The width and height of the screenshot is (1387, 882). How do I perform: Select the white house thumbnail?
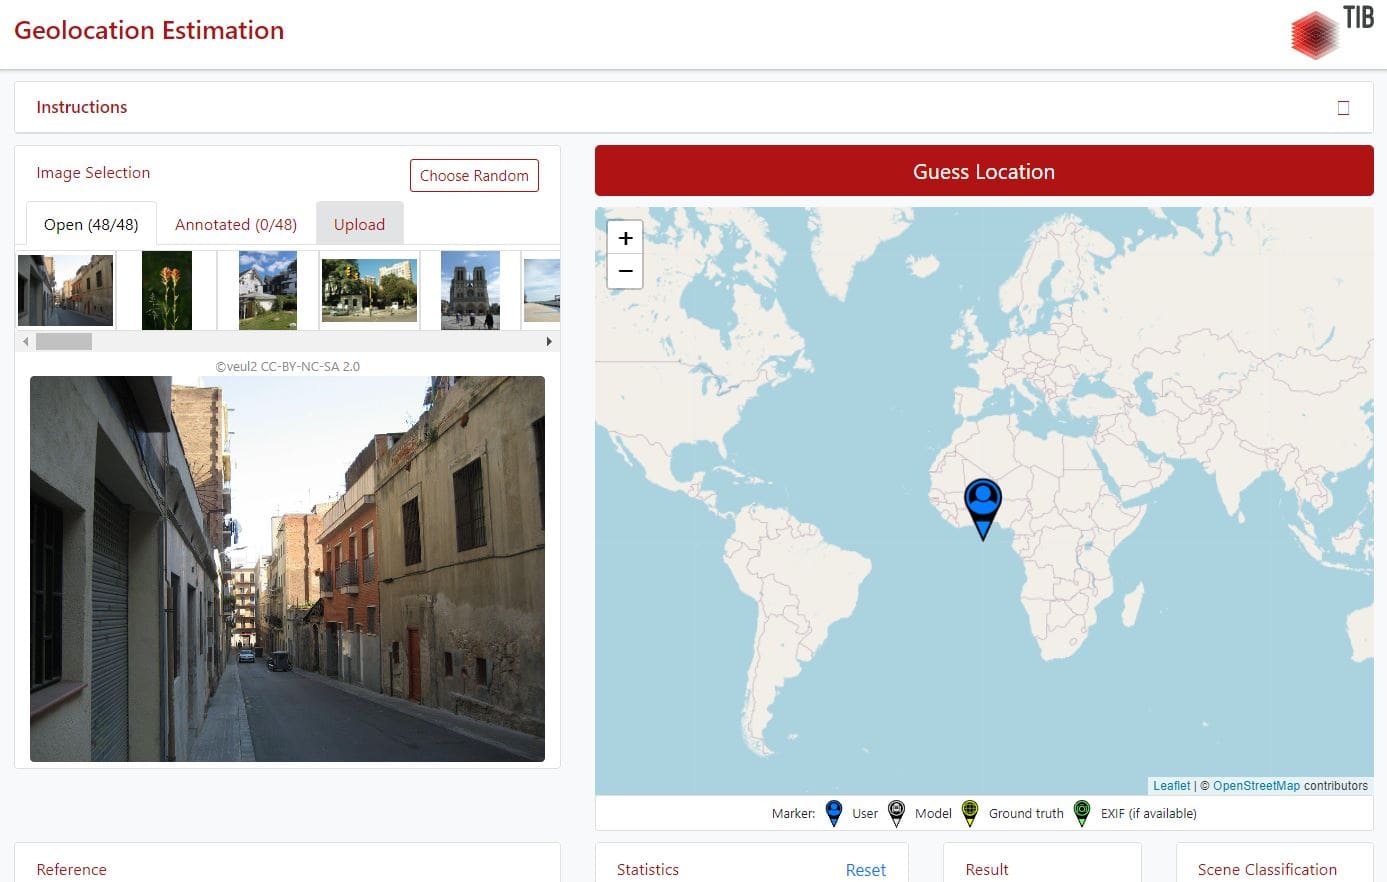point(268,290)
